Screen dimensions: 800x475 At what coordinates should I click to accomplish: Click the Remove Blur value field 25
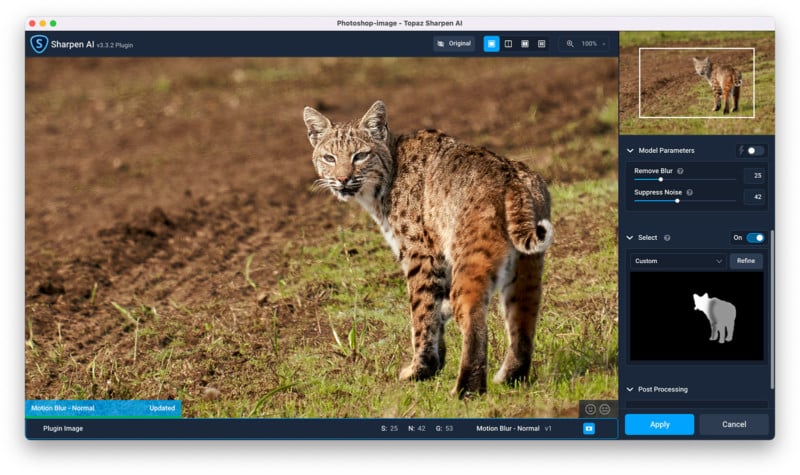tap(755, 176)
